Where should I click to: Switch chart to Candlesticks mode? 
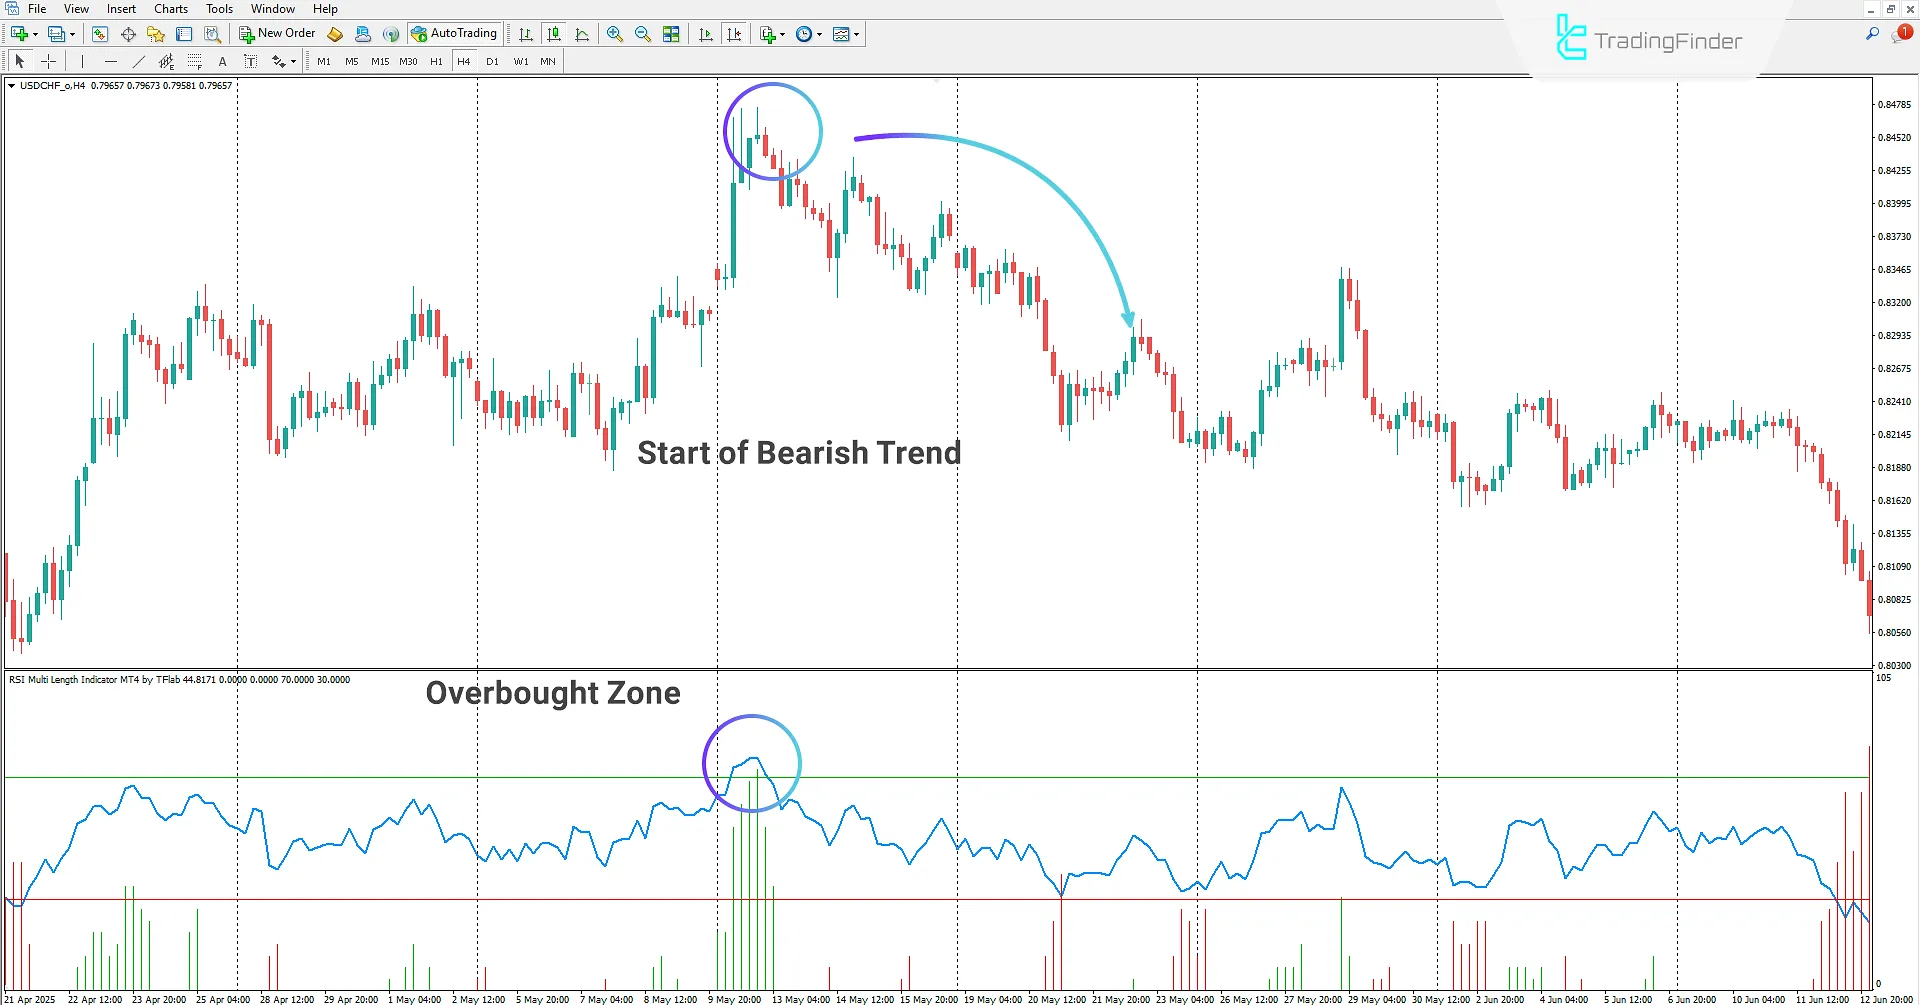pyautogui.click(x=554, y=34)
